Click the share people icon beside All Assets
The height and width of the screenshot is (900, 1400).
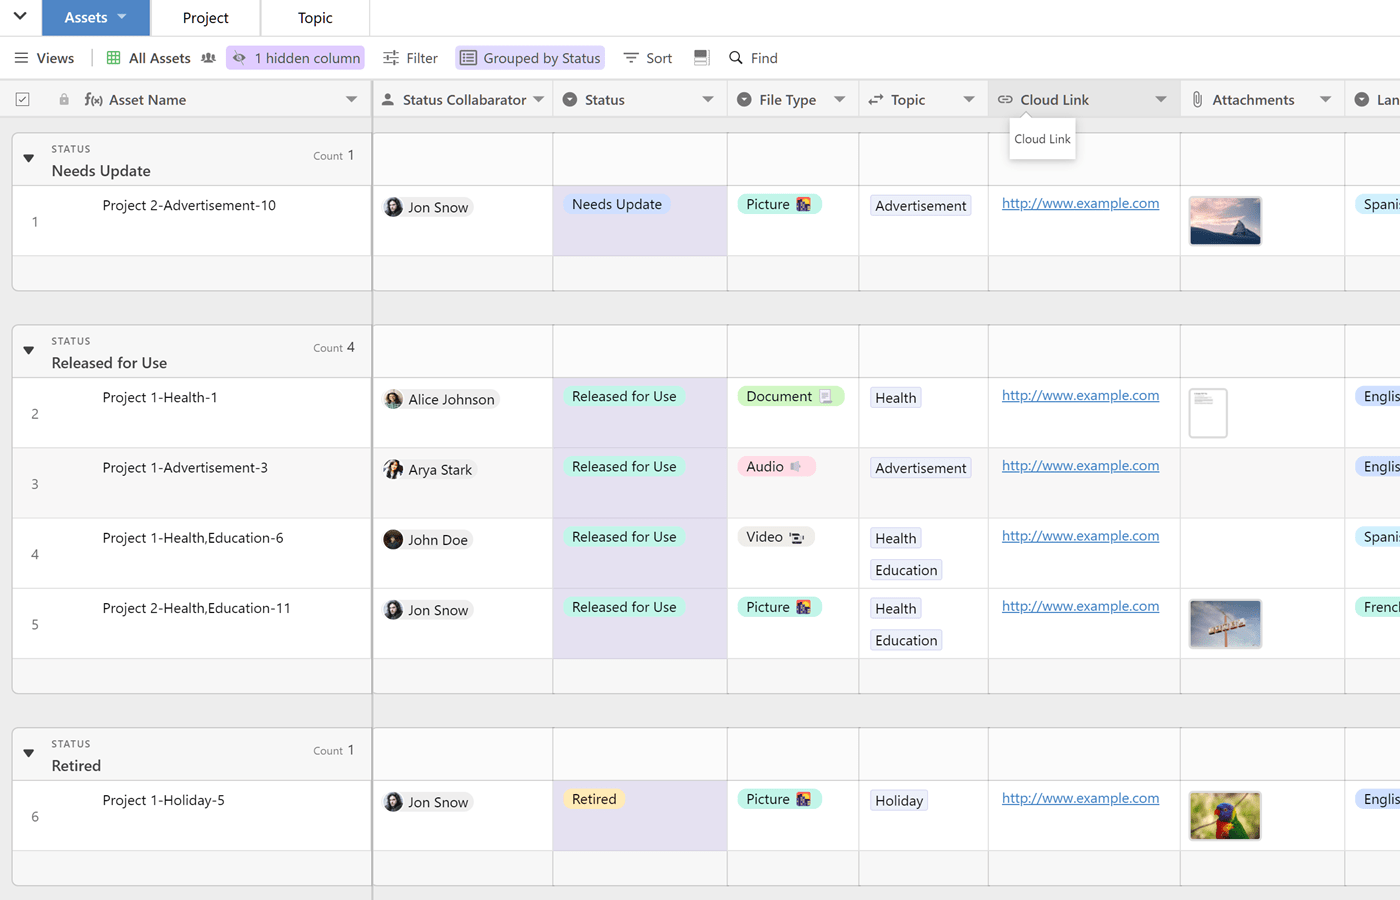point(208,58)
